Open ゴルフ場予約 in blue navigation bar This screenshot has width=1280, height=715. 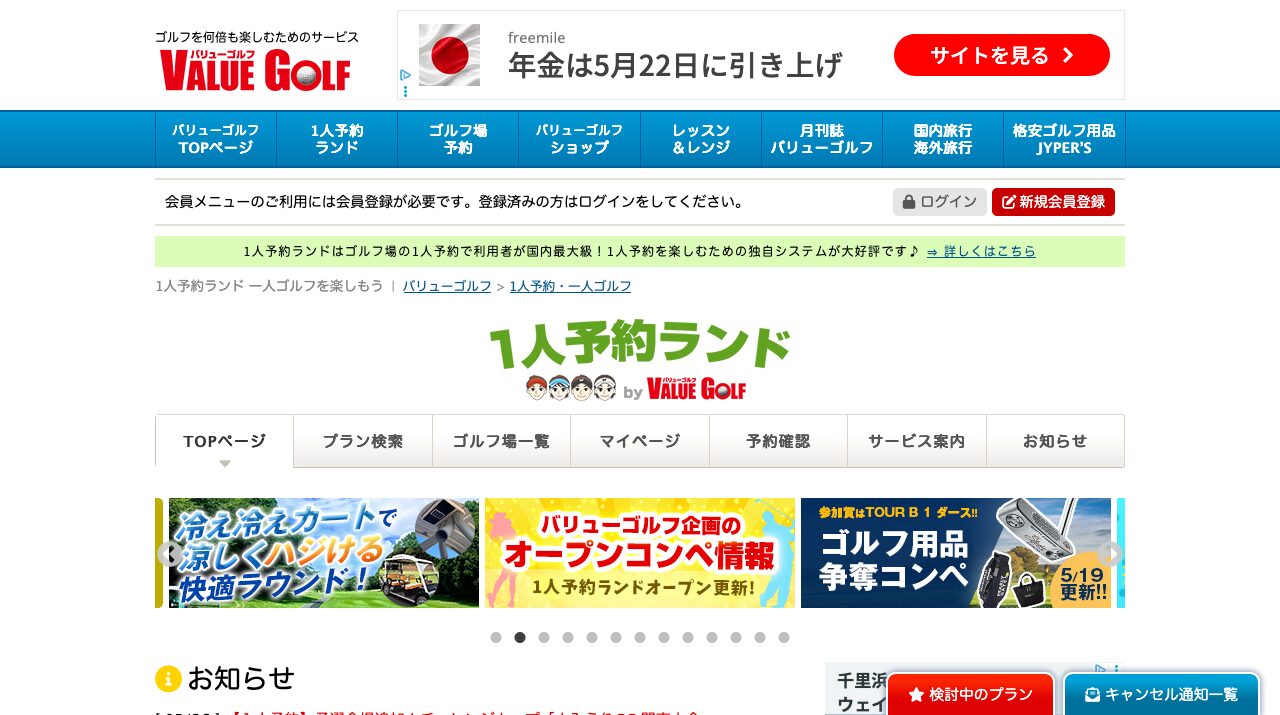458,139
